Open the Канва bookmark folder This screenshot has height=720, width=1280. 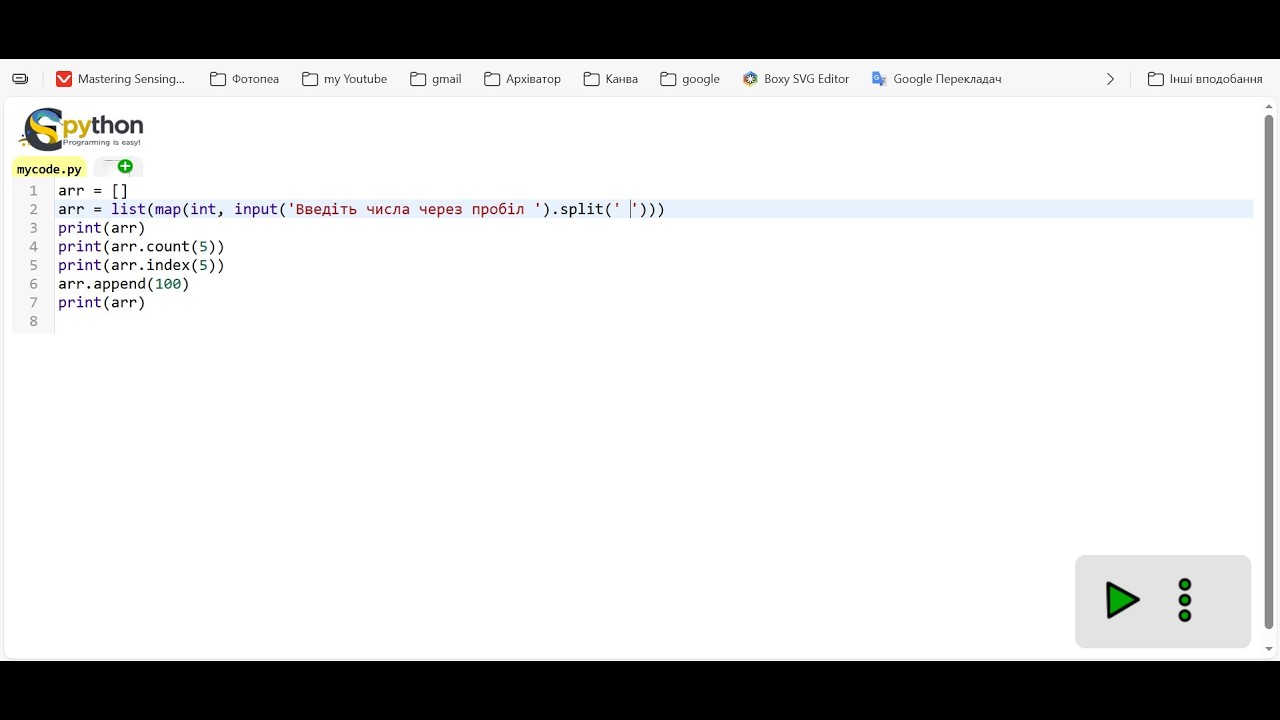(x=611, y=79)
